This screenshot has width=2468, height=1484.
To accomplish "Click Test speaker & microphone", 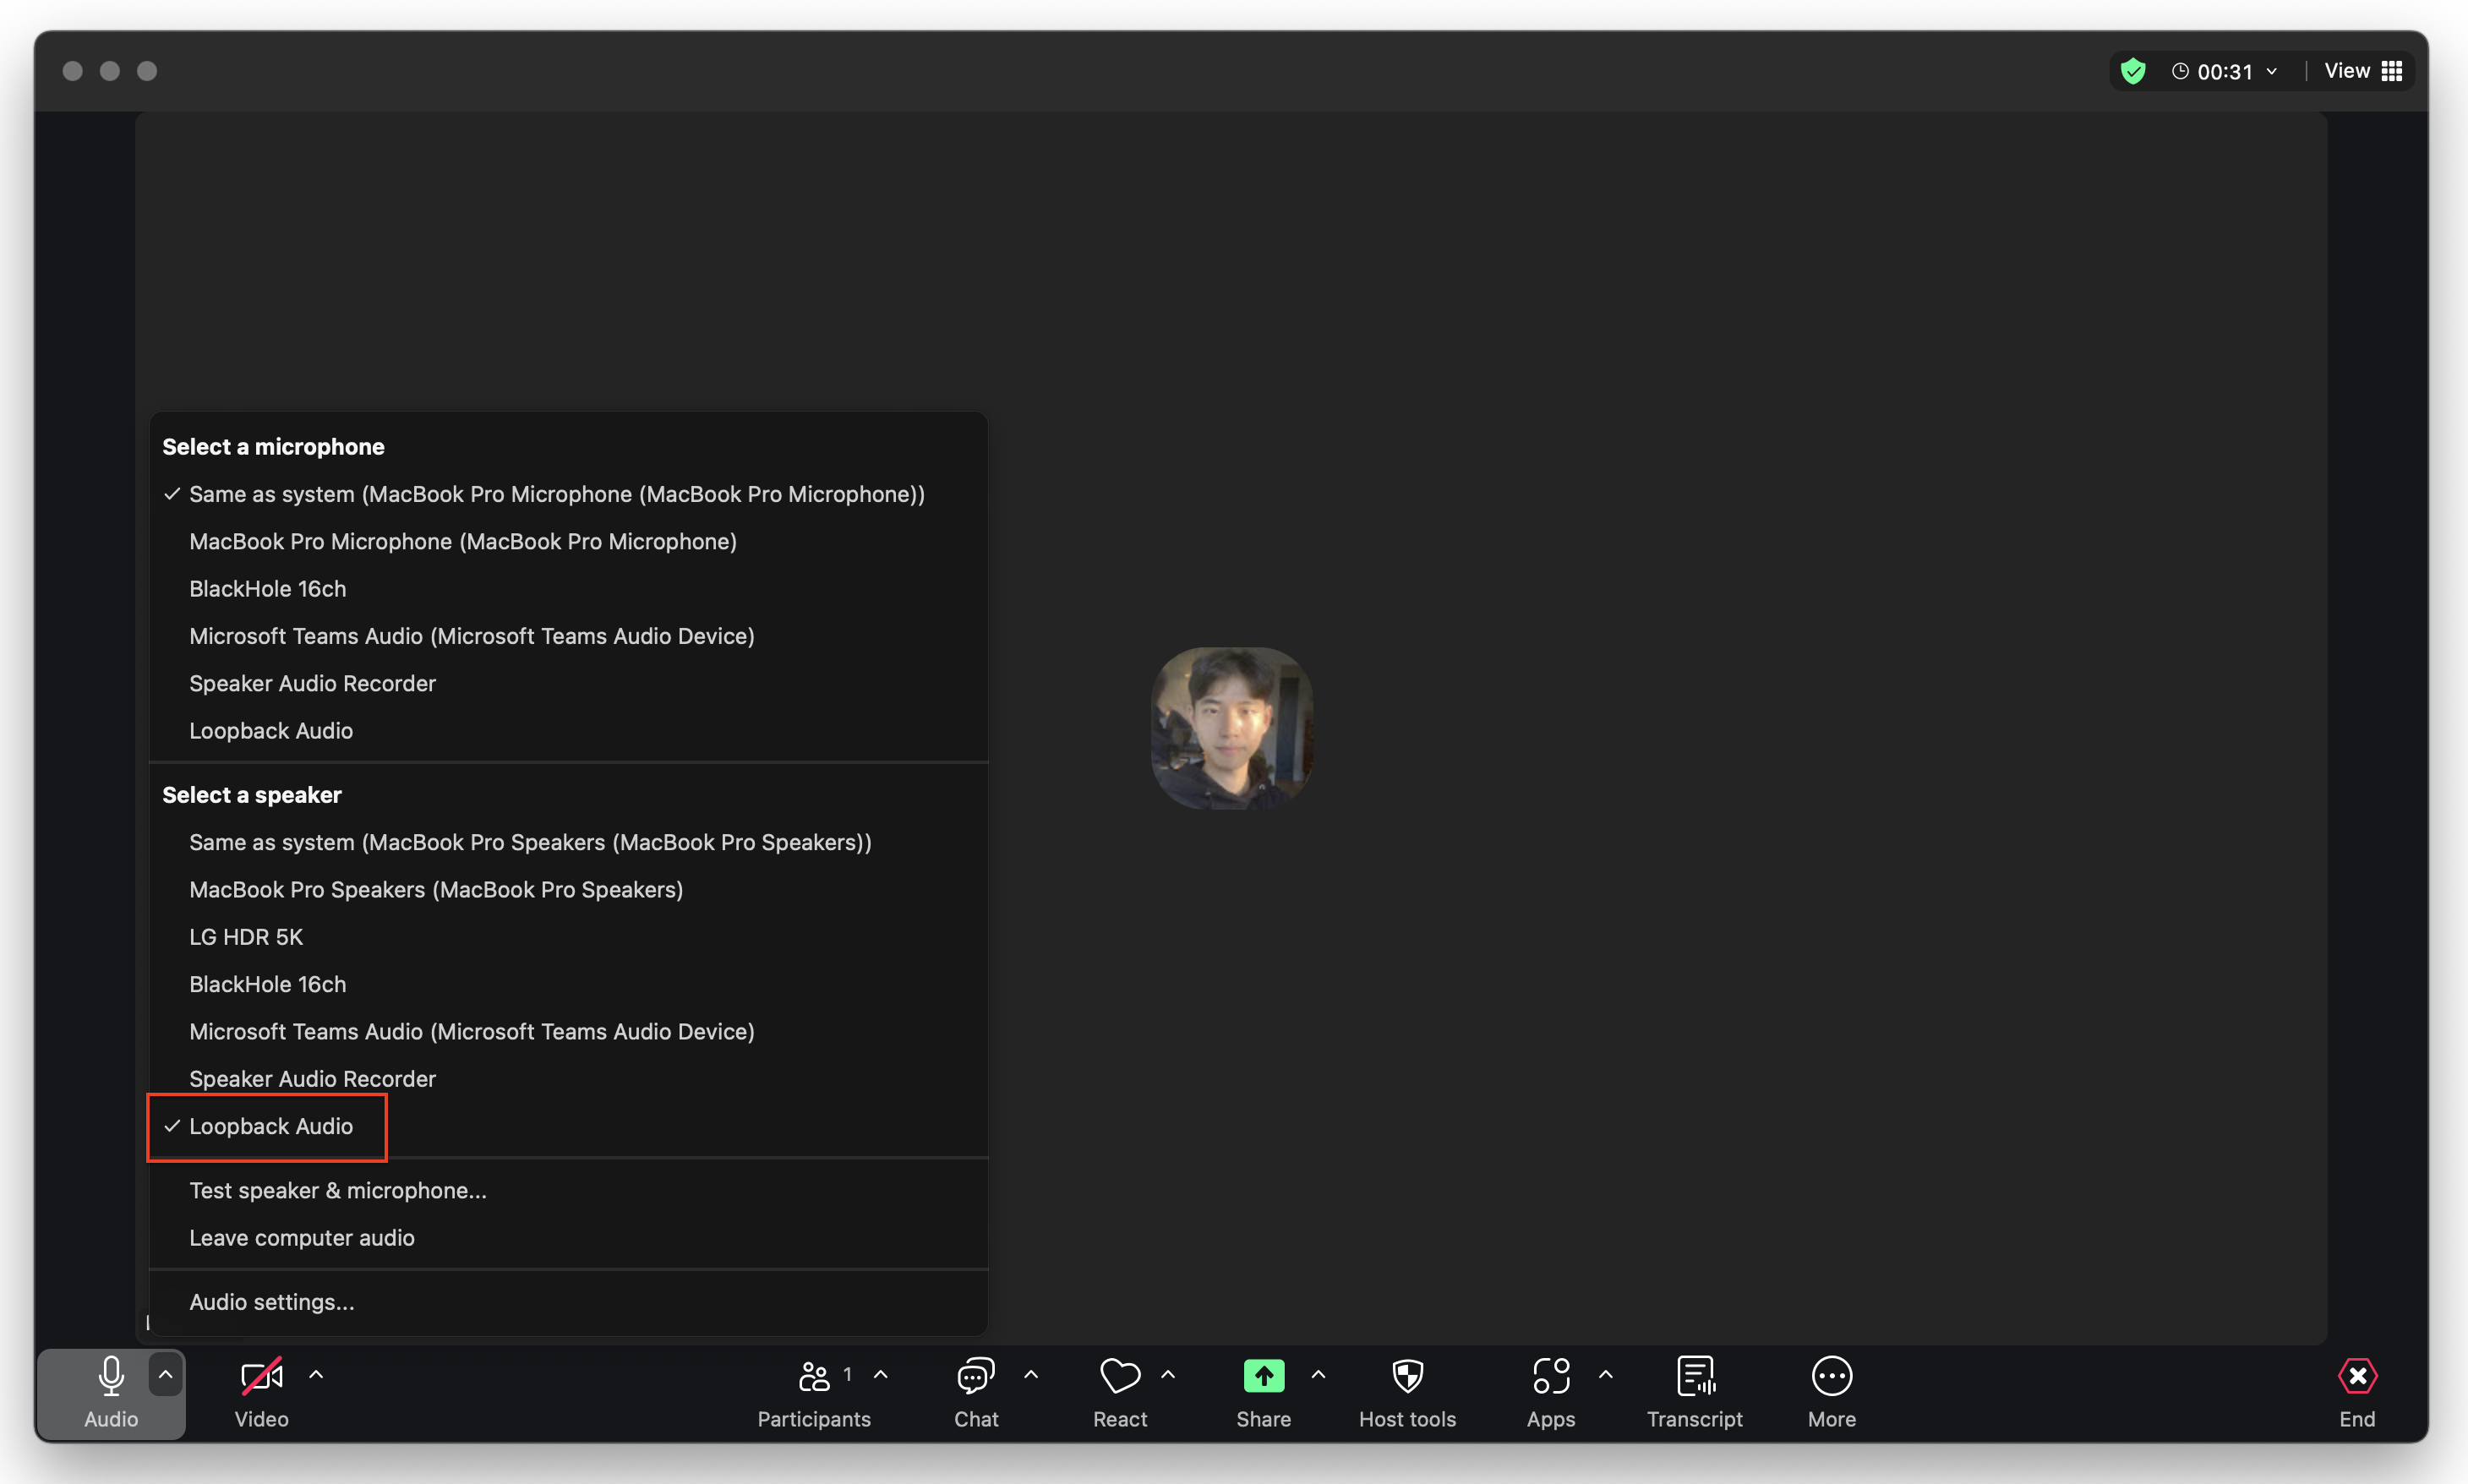I will tap(337, 1190).
